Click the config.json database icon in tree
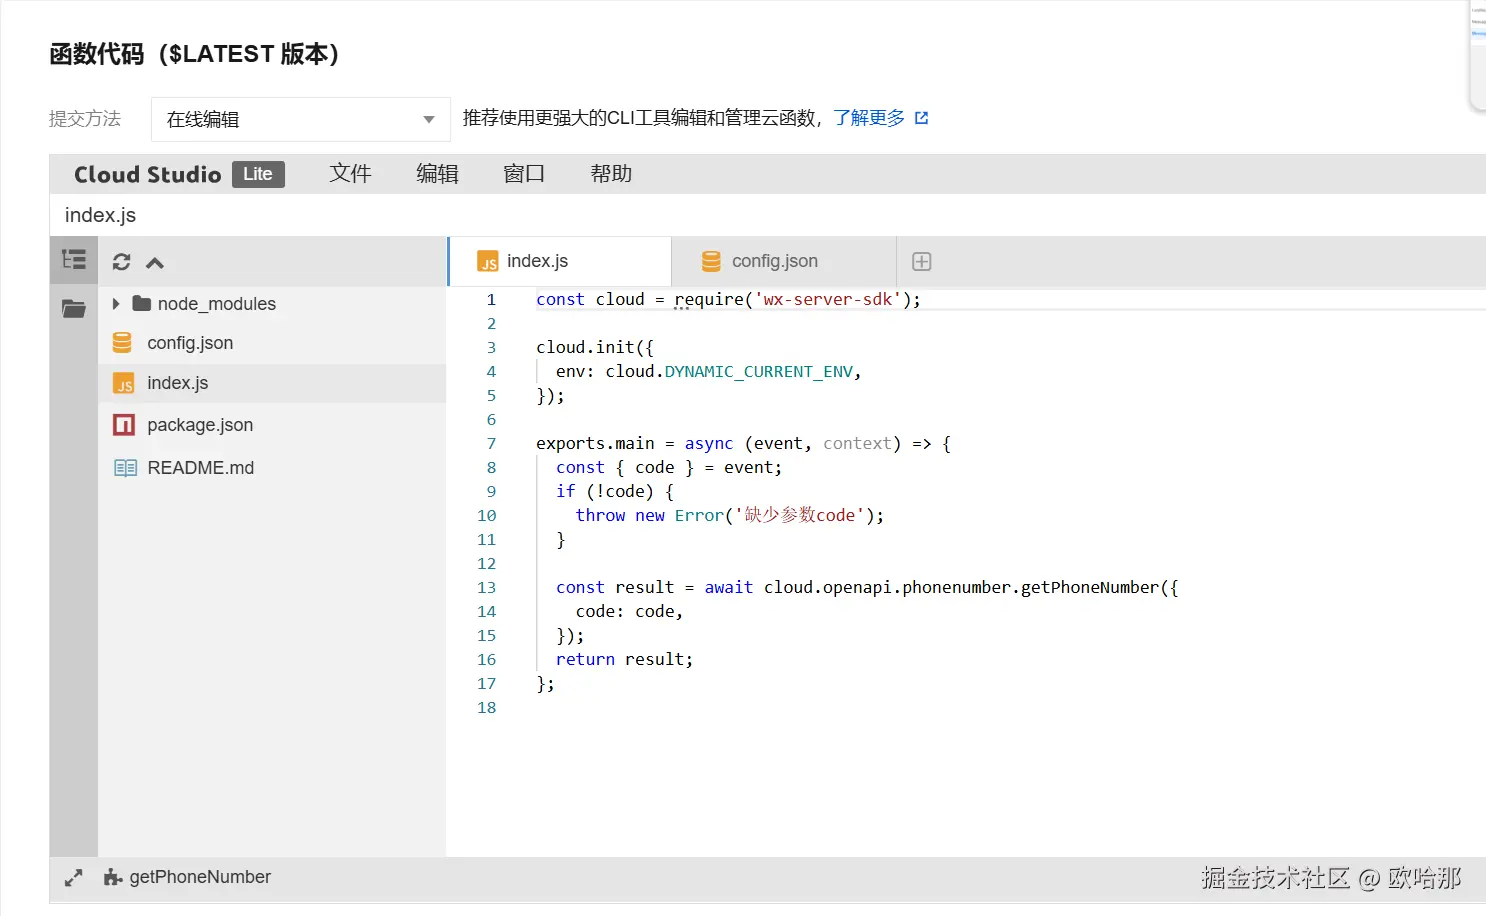 122,343
